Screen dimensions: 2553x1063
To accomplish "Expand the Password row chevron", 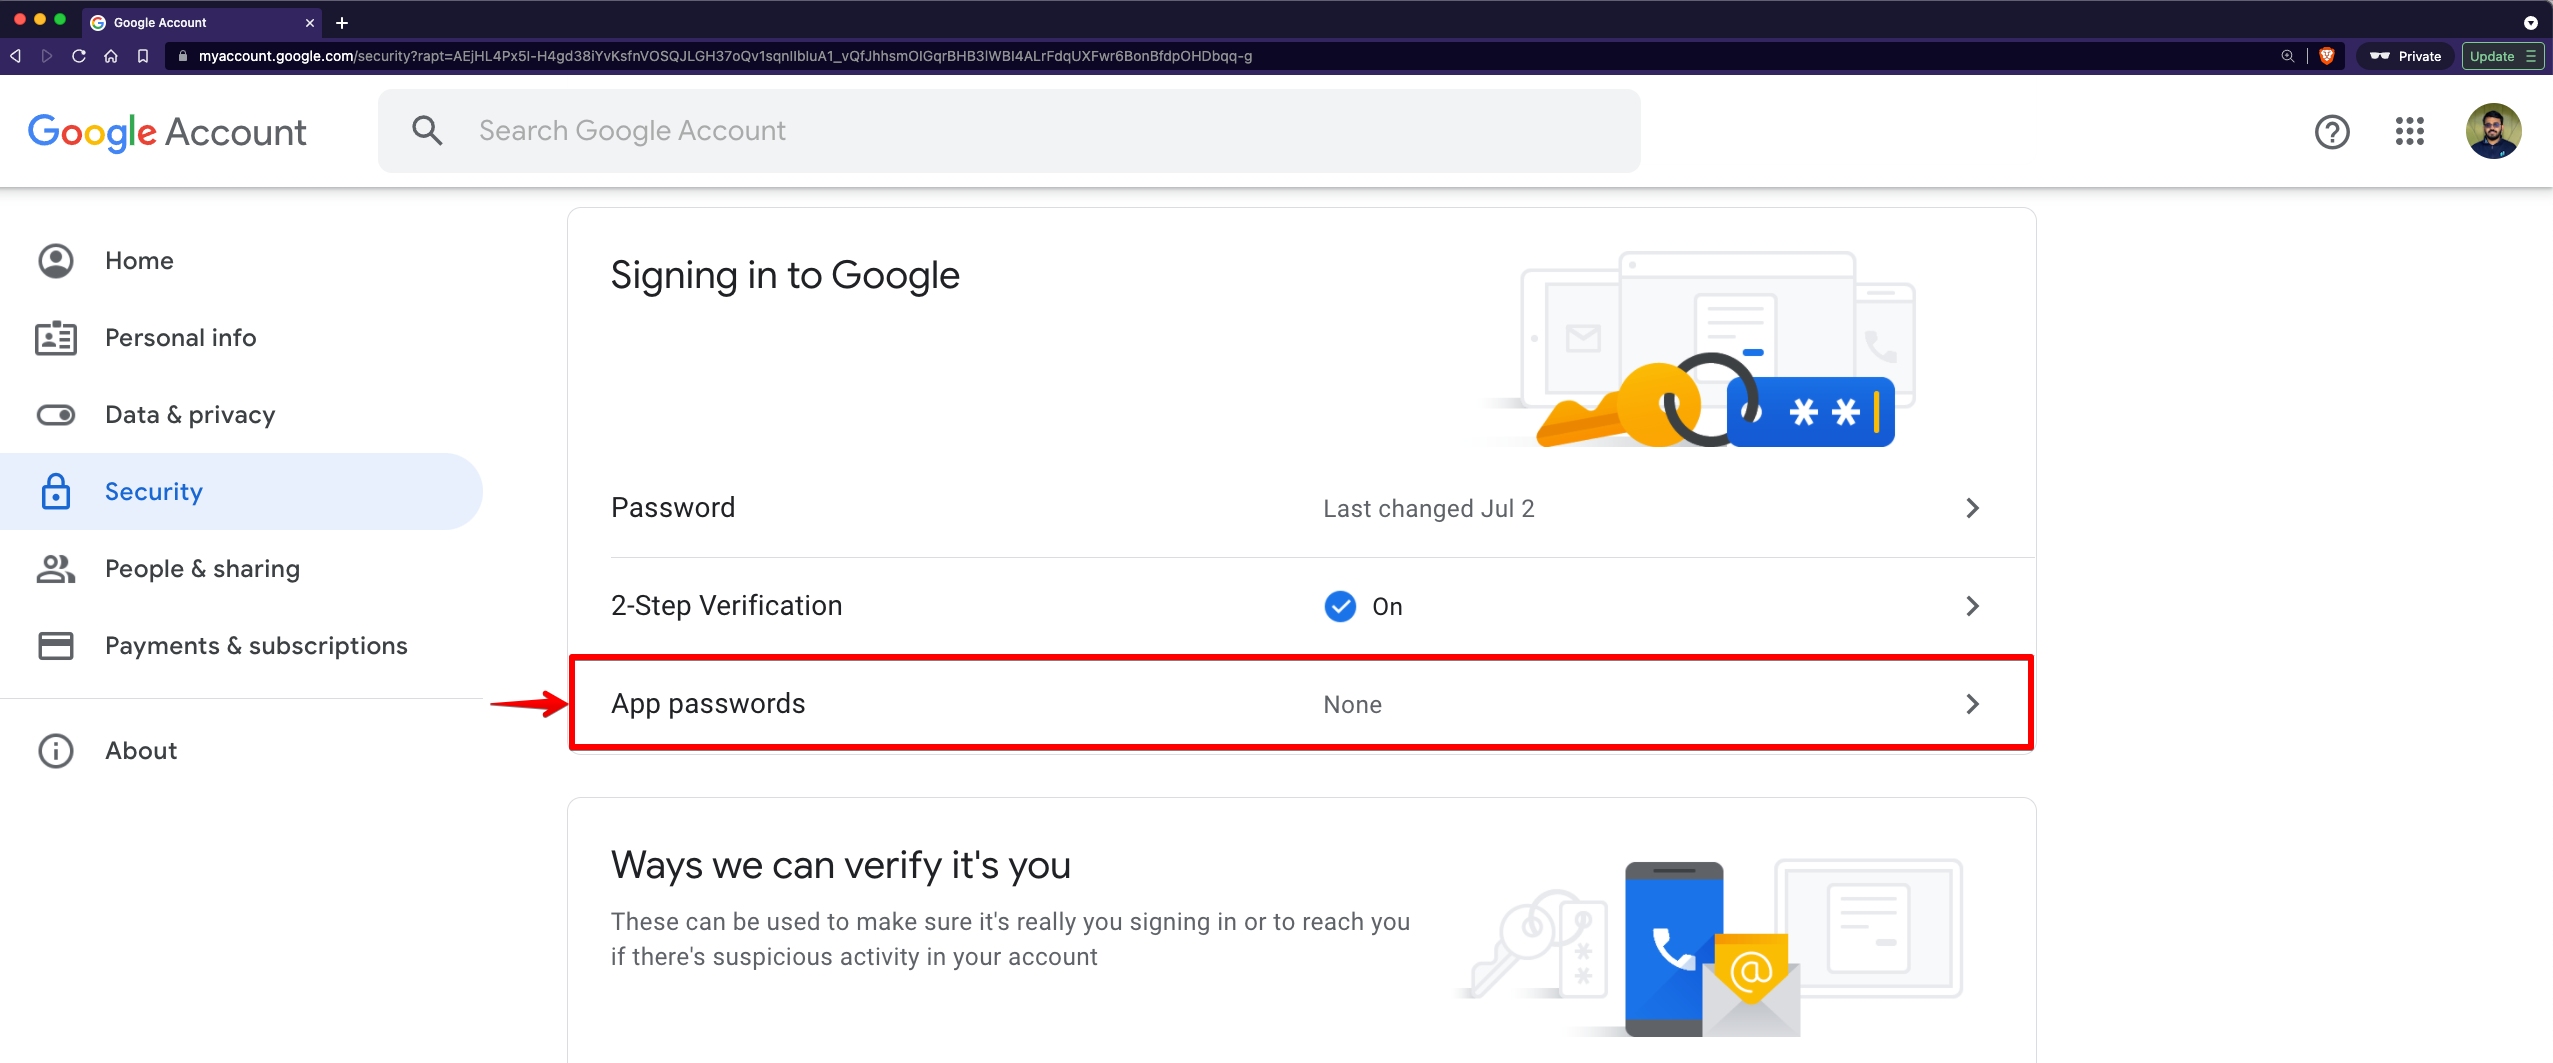I will pos(1972,508).
